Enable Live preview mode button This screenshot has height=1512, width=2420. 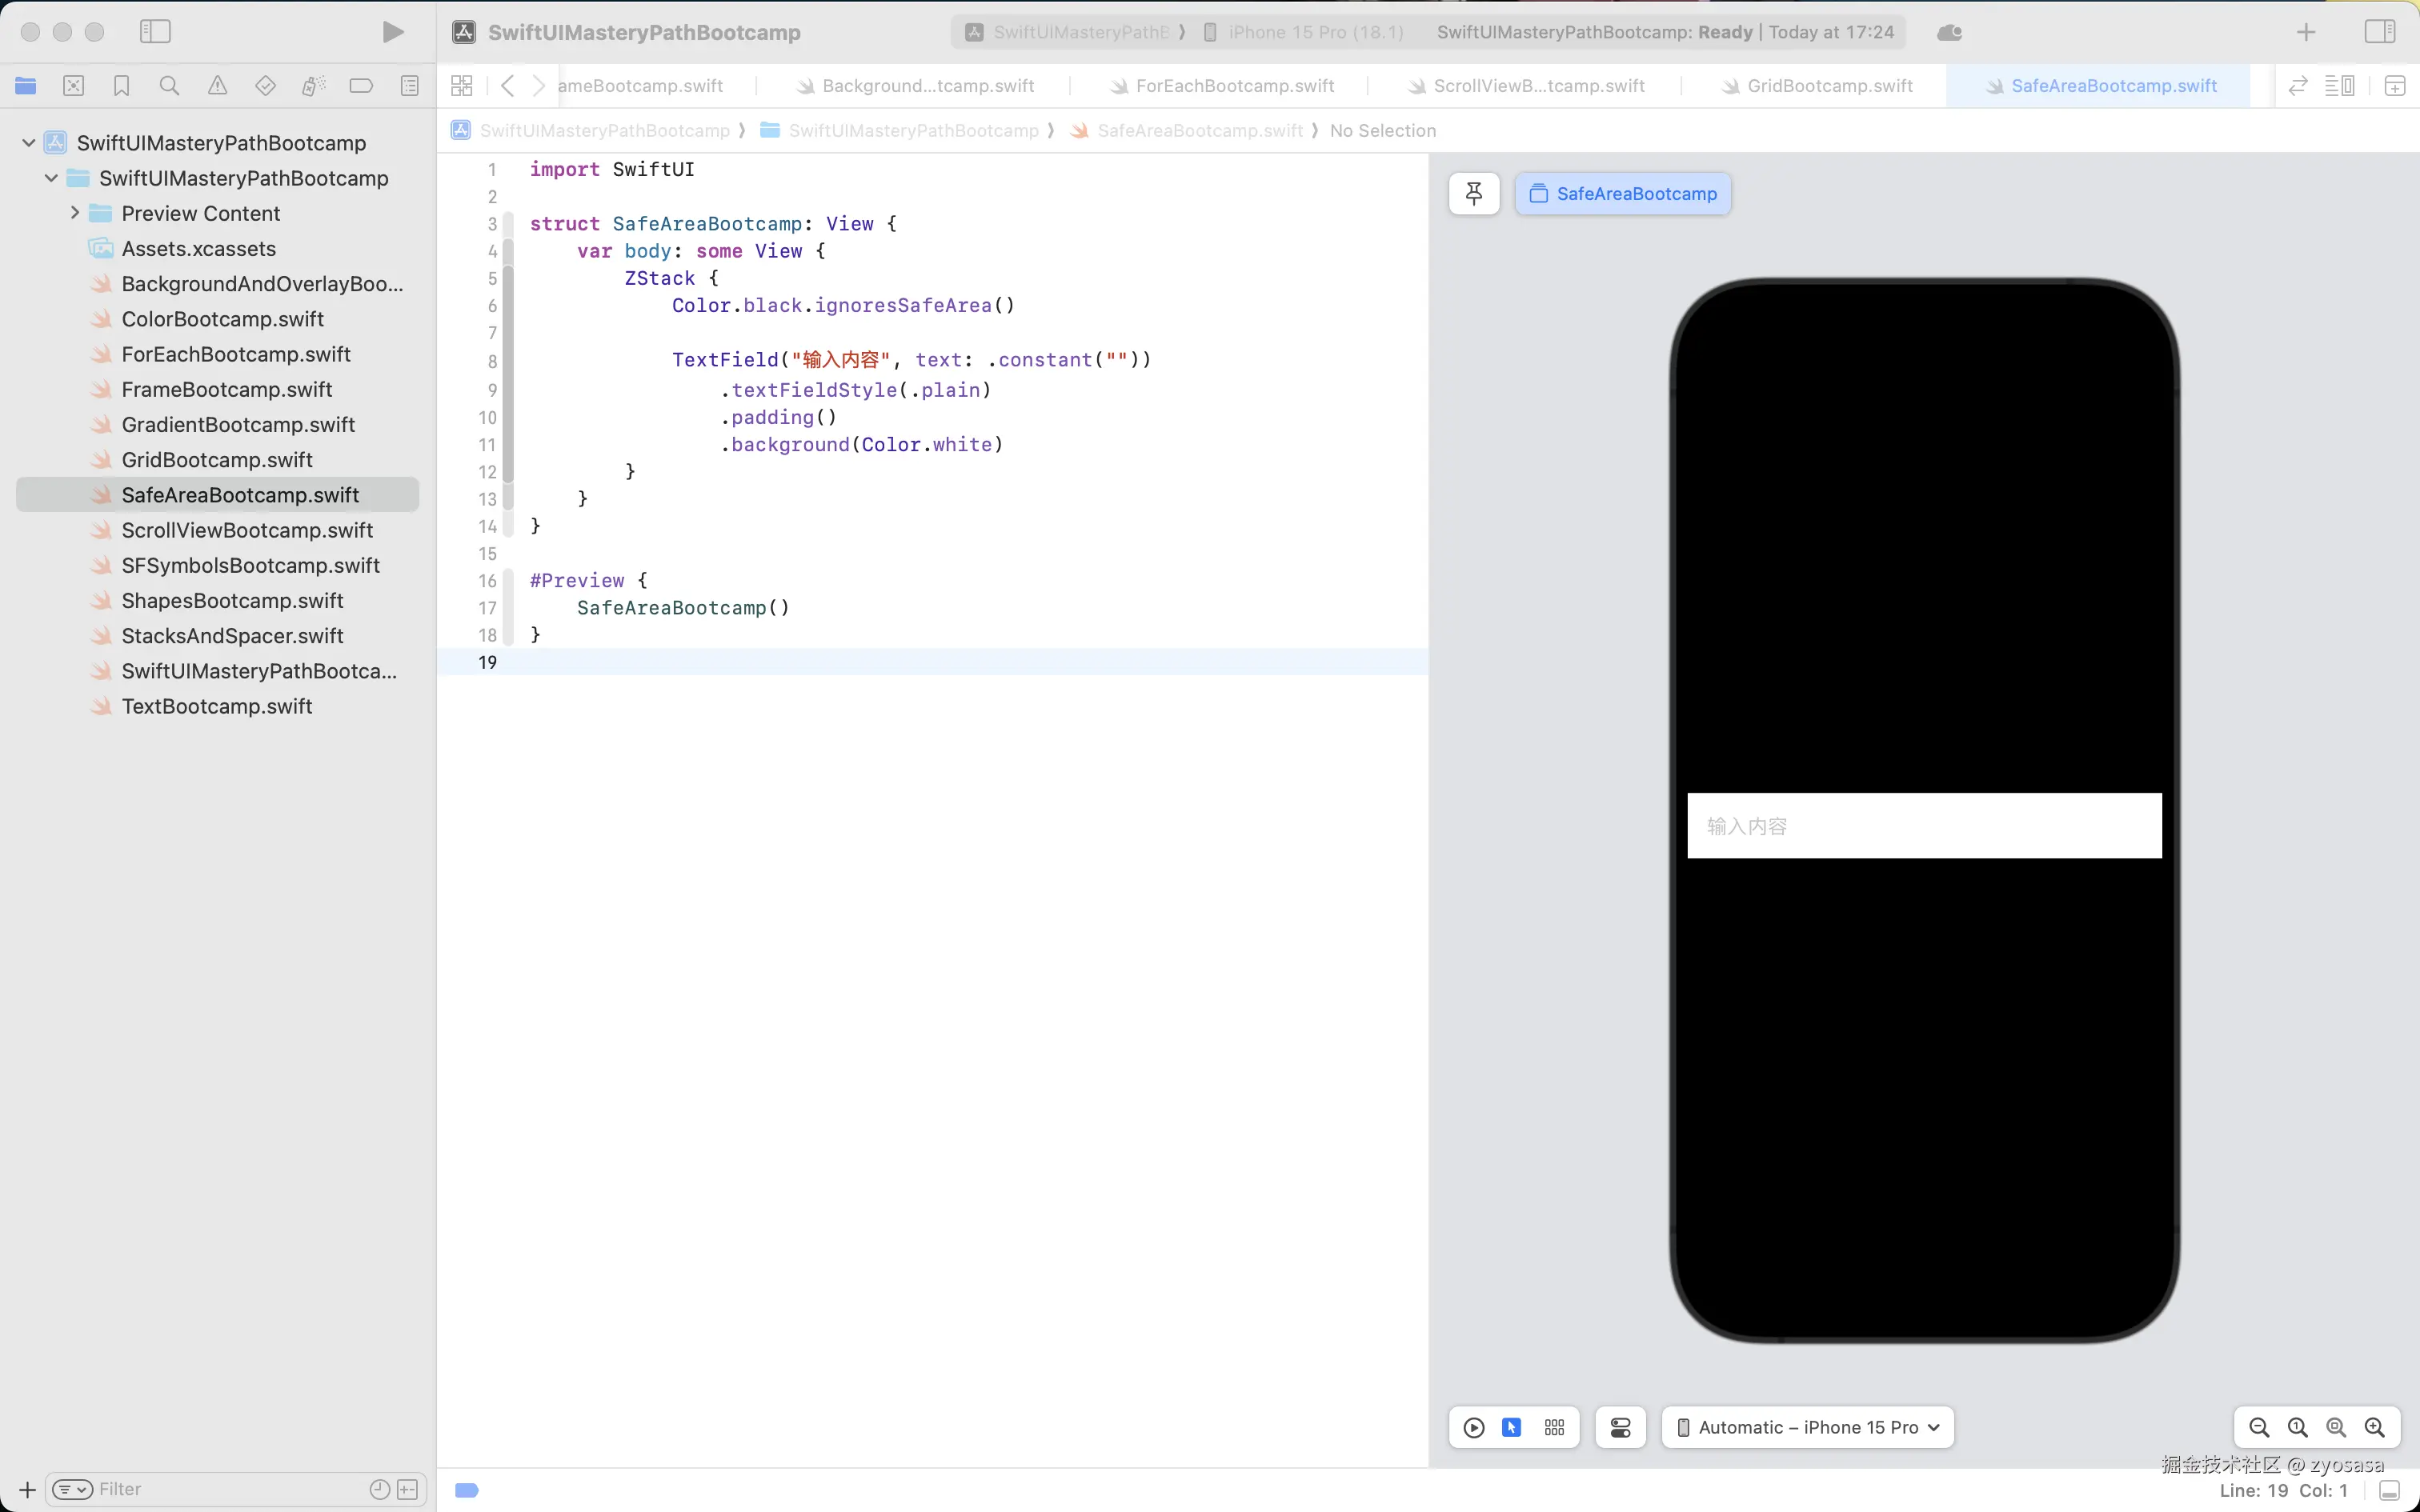point(1473,1427)
